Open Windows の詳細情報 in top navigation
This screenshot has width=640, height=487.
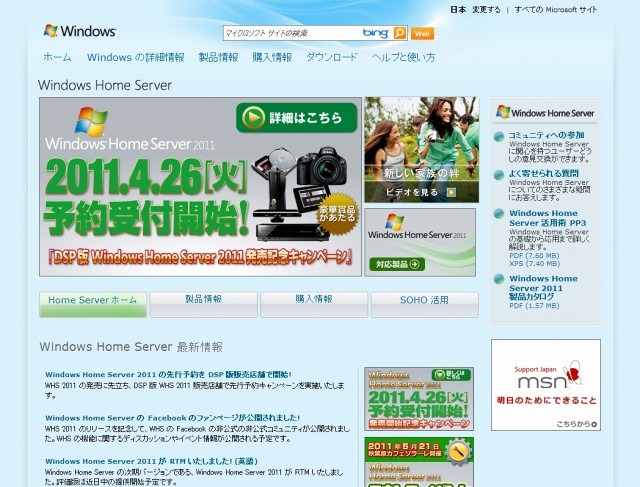click(136, 57)
